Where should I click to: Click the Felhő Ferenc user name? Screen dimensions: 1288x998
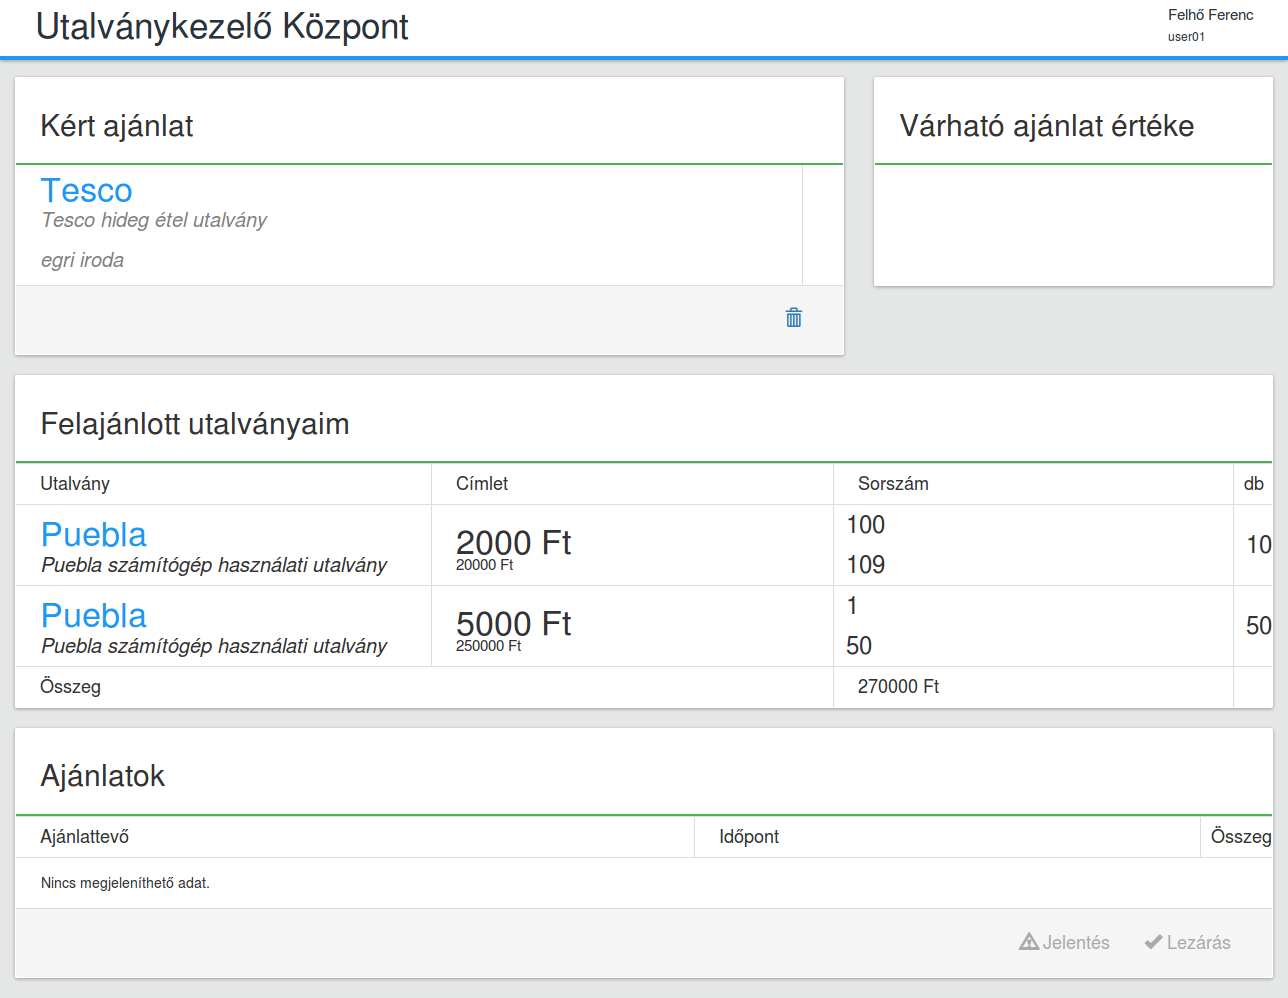(x=1210, y=15)
